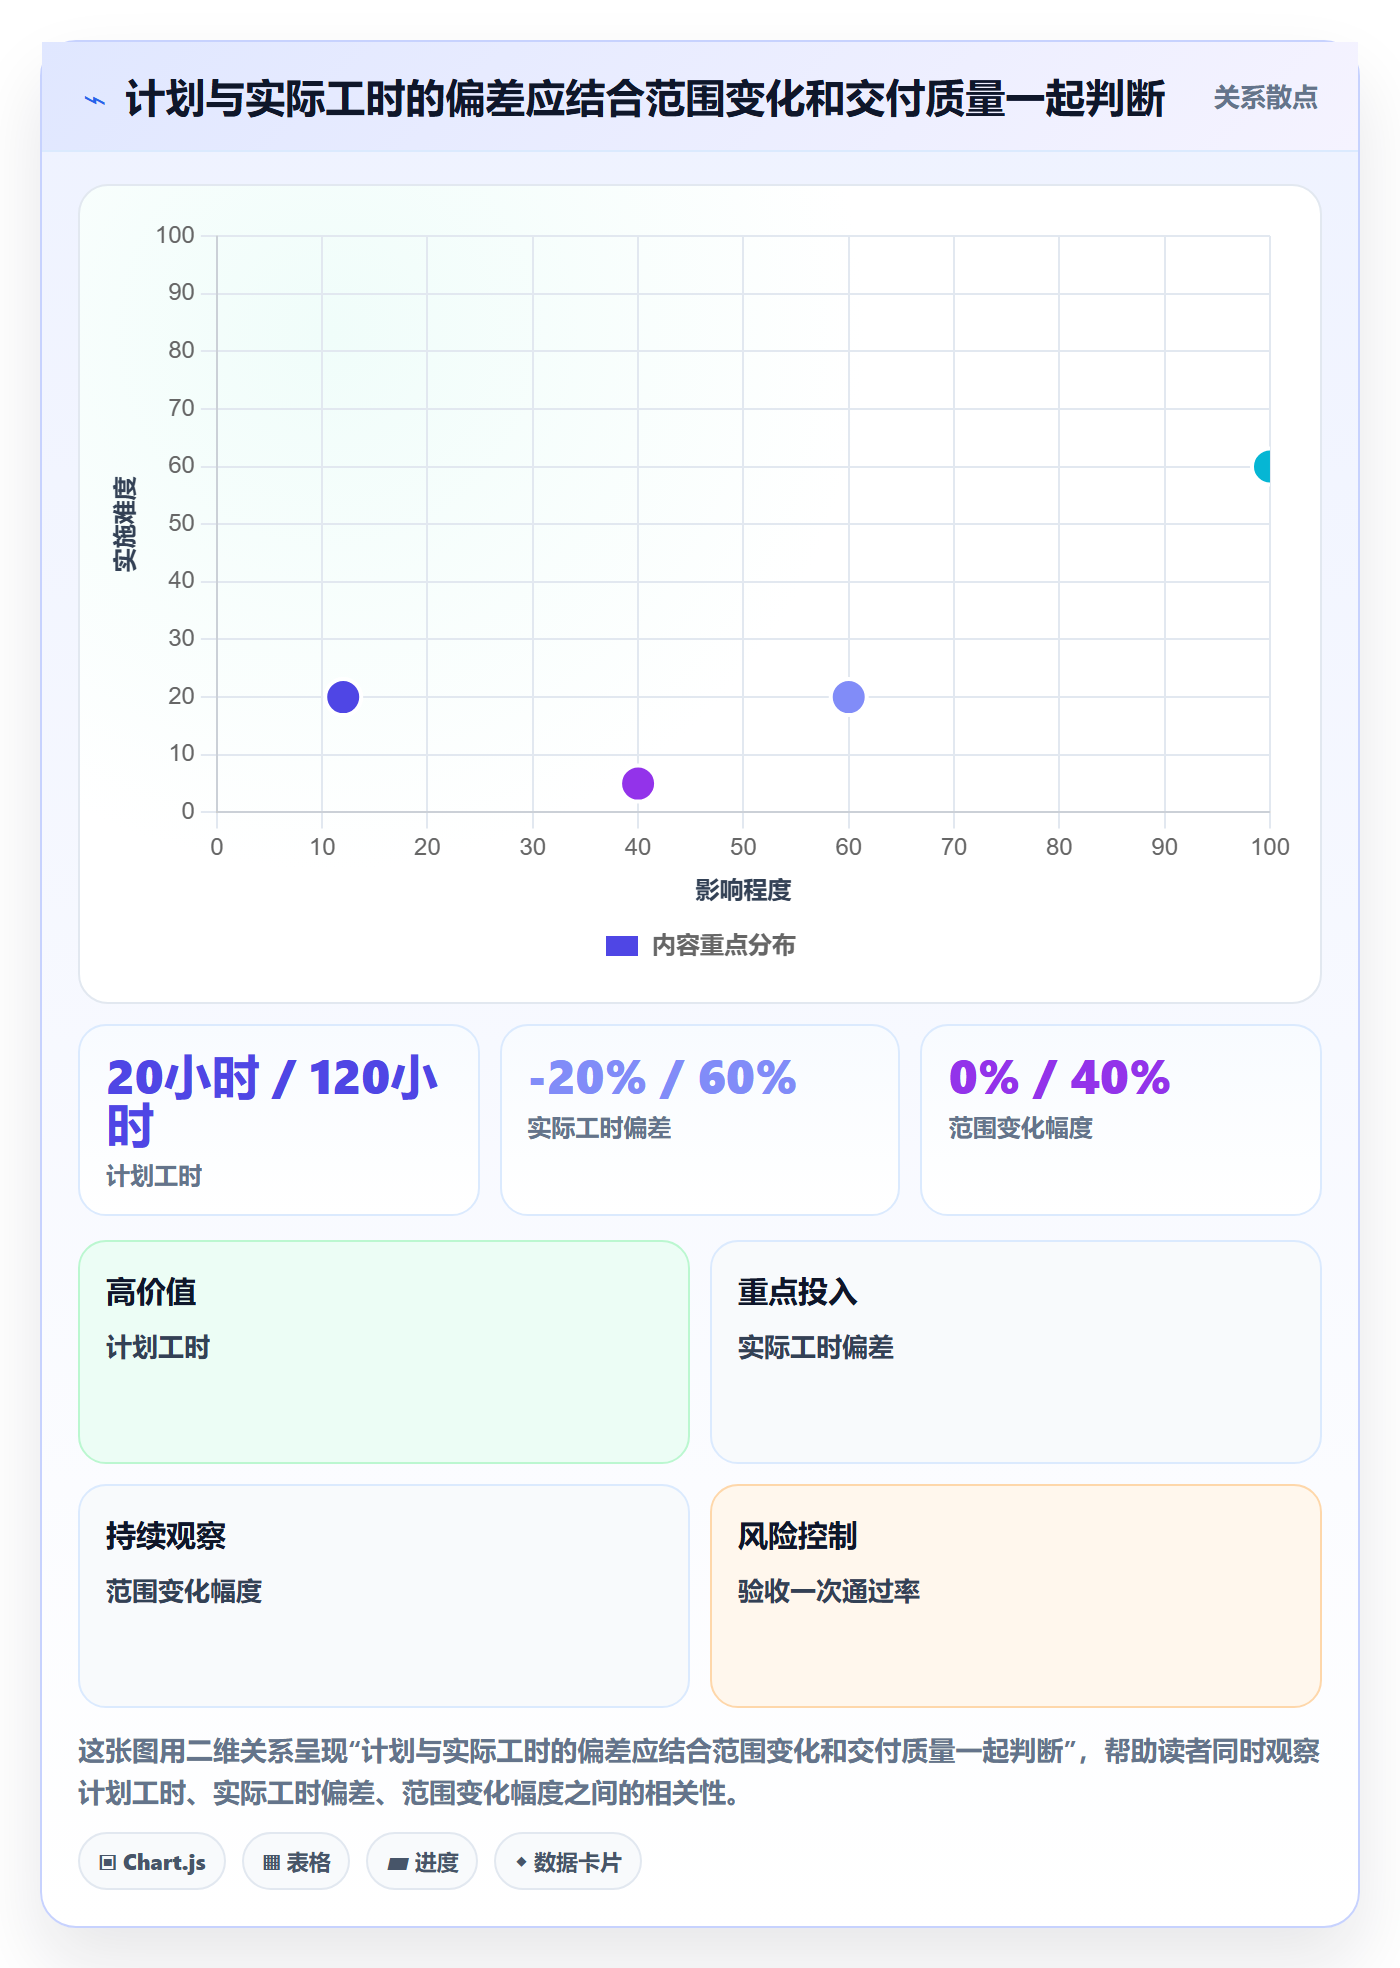Click the 影响程度 x-axis title
The width and height of the screenshot is (1400, 1968).
(x=743, y=890)
